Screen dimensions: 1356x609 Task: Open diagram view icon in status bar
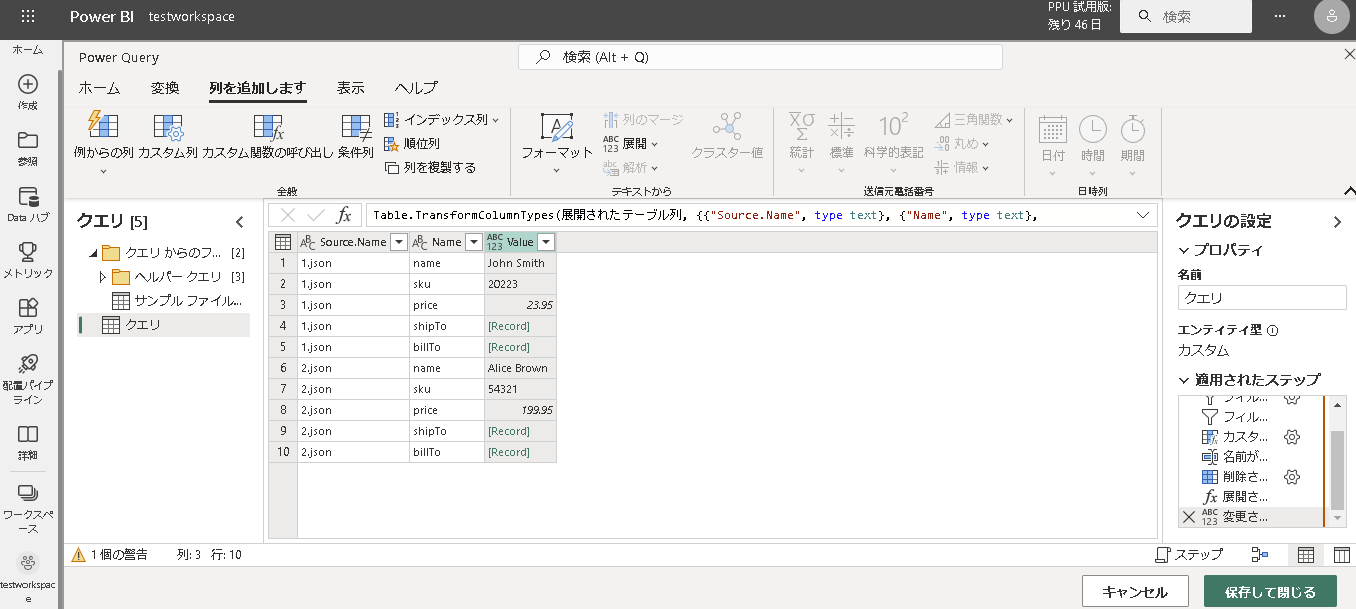point(1260,555)
